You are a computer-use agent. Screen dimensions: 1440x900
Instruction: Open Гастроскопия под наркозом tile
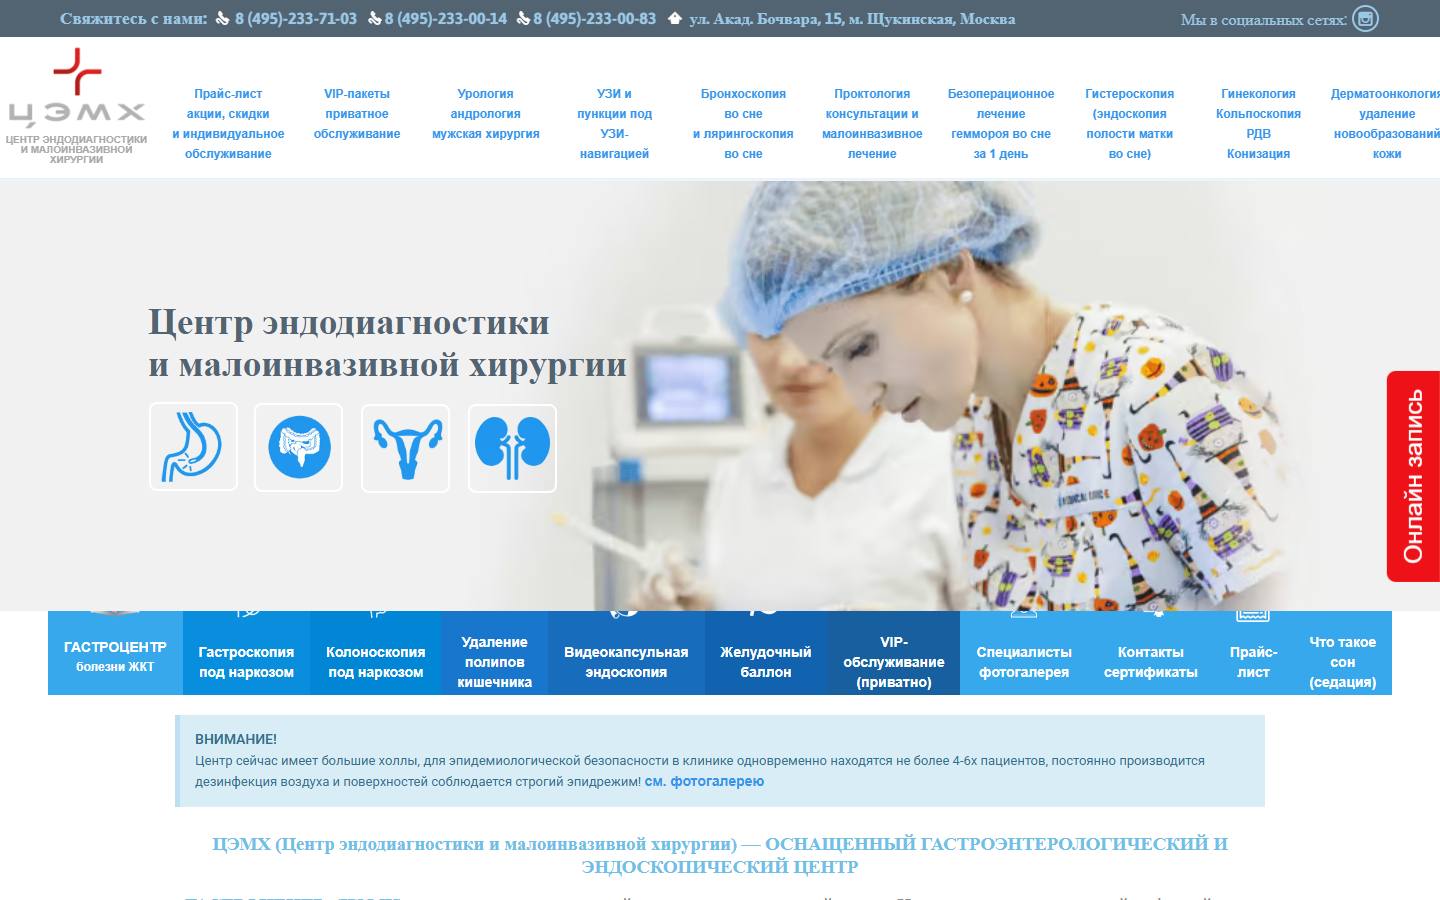click(x=246, y=653)
